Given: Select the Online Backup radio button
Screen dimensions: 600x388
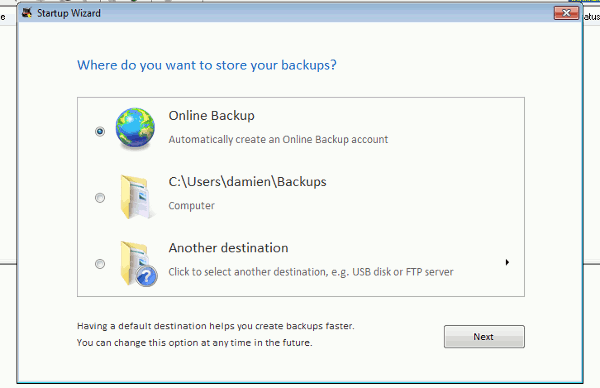Looking at the screenshot, I should tap(100, 132).
